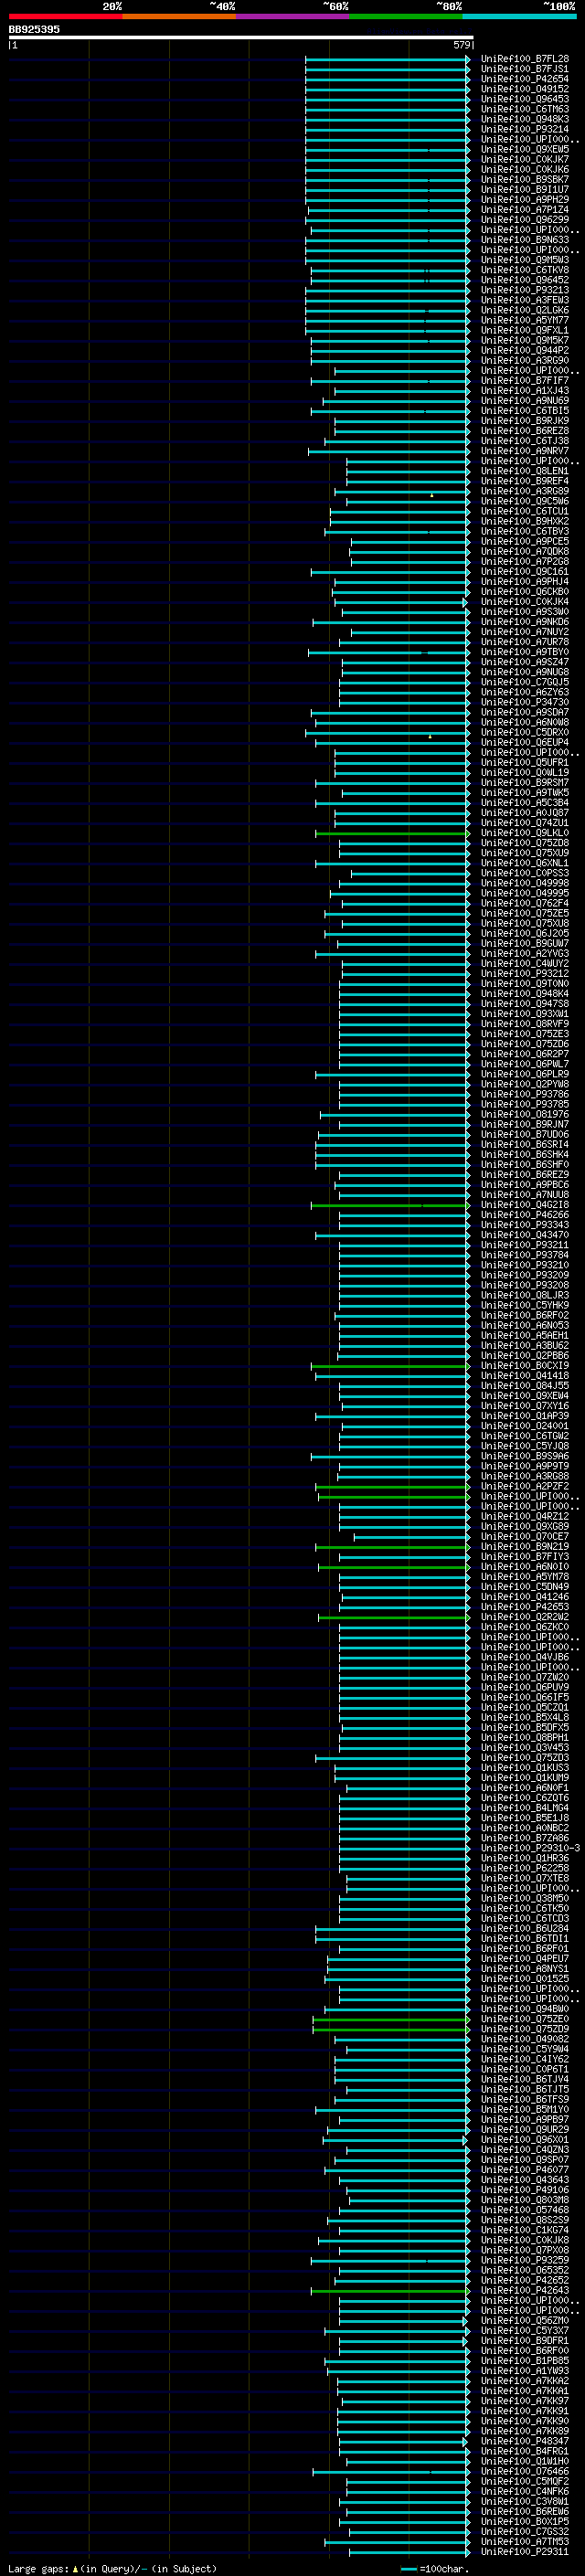Select row label UniRef100_A9NU69
This screenshot has width=585, height=2576.
coord(524,400)
